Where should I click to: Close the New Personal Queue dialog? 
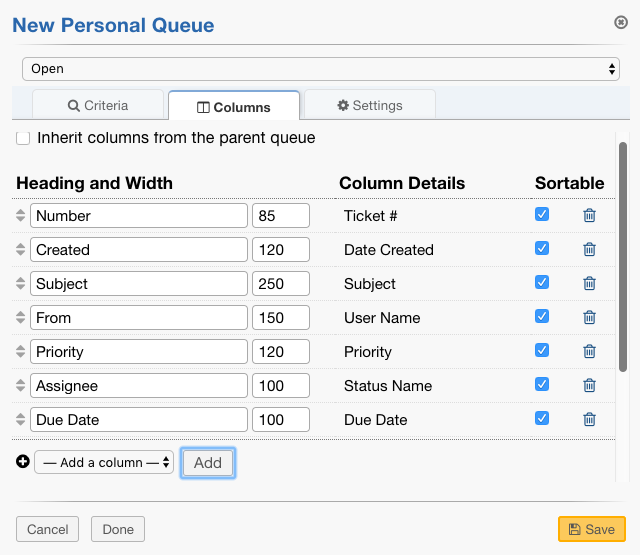(621, 22)
